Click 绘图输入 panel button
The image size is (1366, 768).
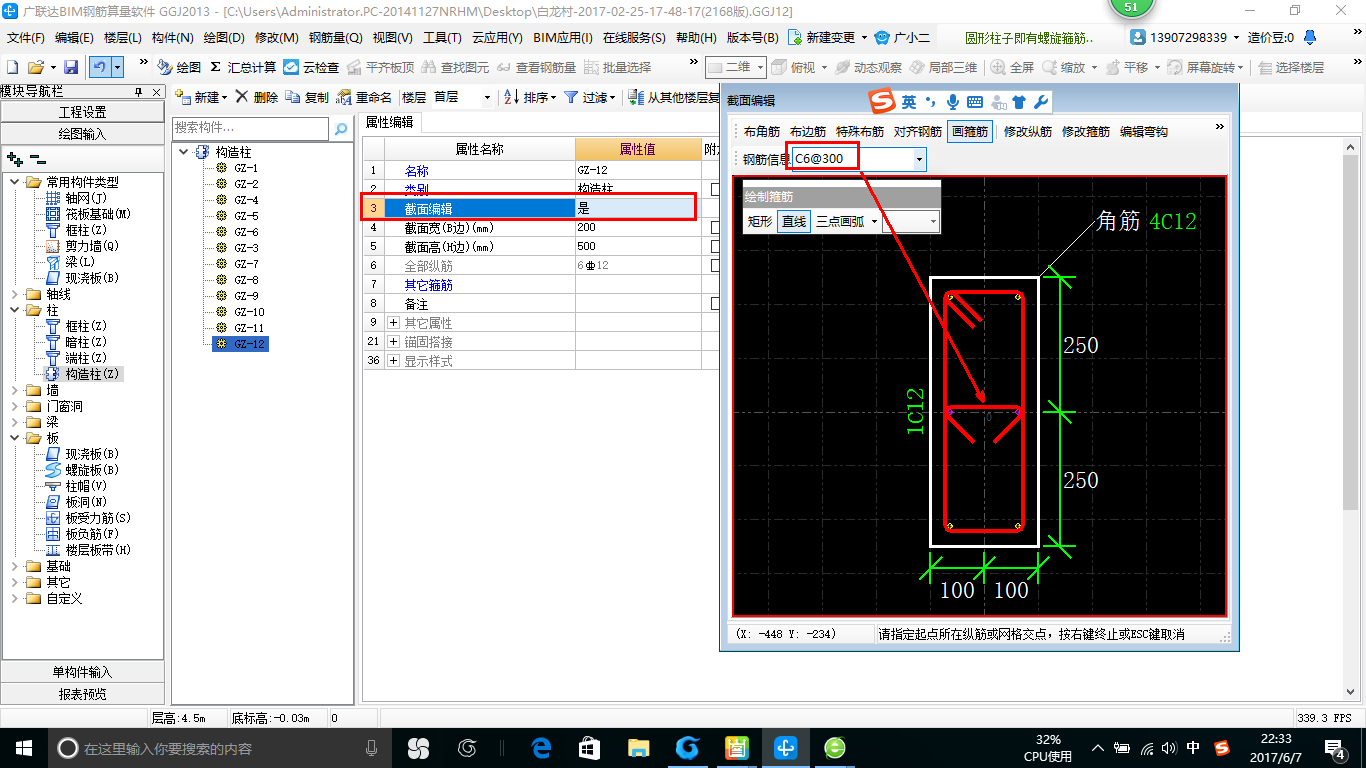click(83, 134)
